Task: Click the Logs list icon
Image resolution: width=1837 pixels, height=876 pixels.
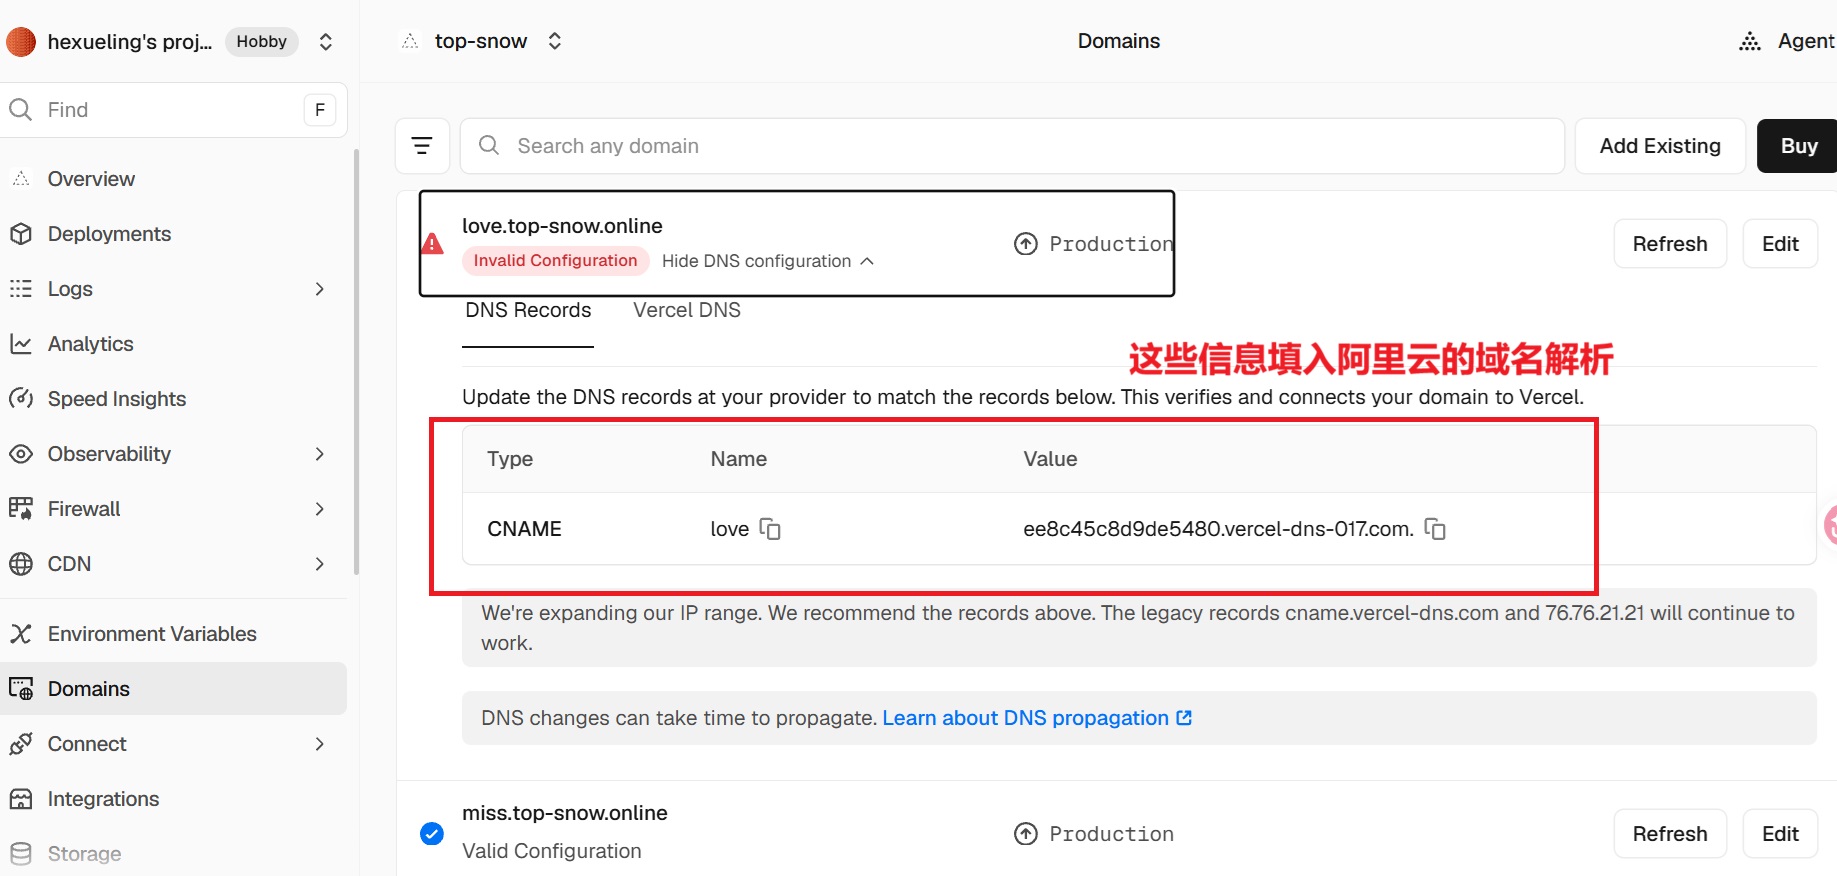Action: coord(21,289)
